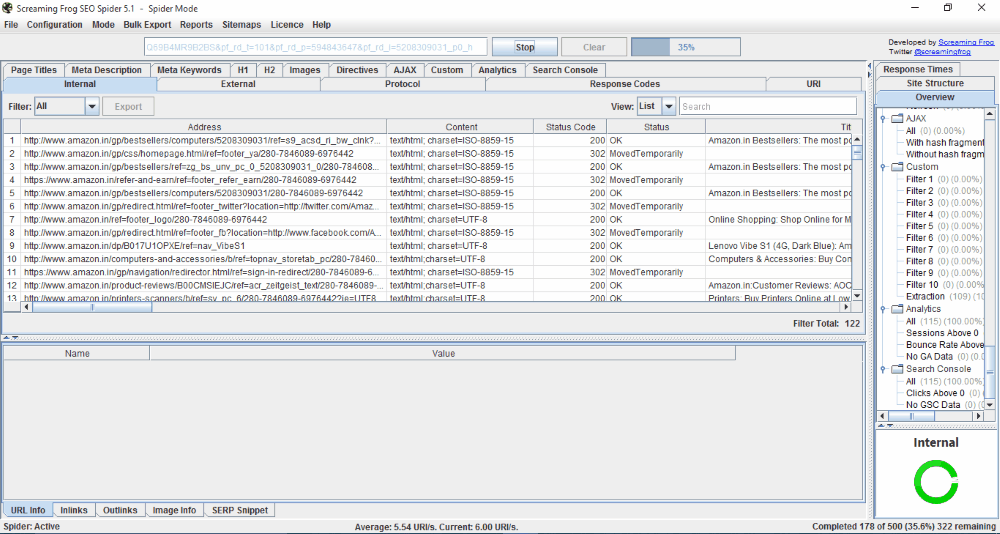Open the @screamingfrog Twitter link
1000x534 pixels.
point(942,51)
